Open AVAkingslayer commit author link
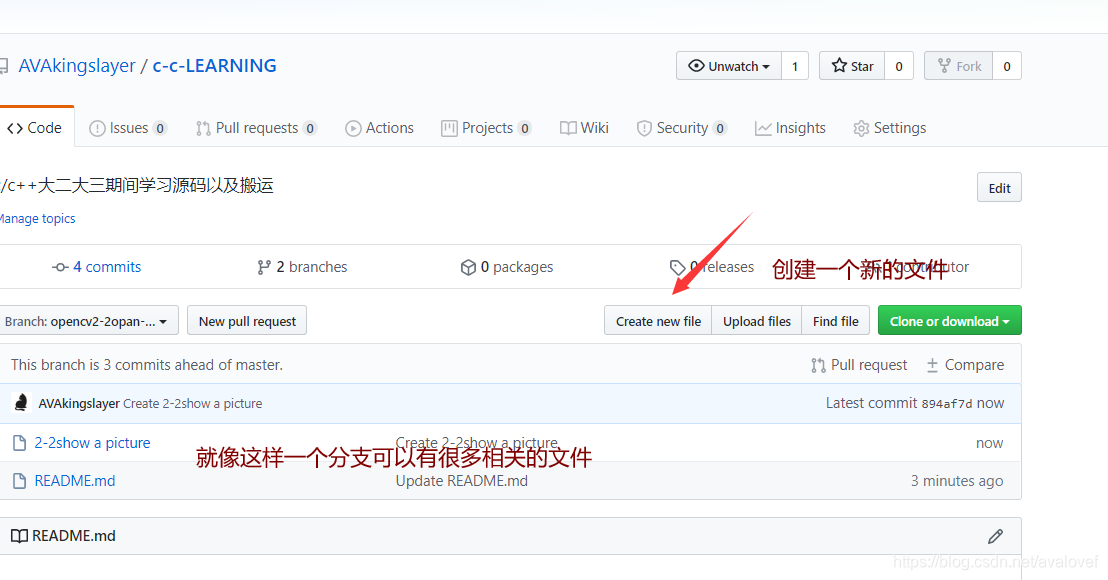This screenshot has width=1108, height=580. point(78,403)
